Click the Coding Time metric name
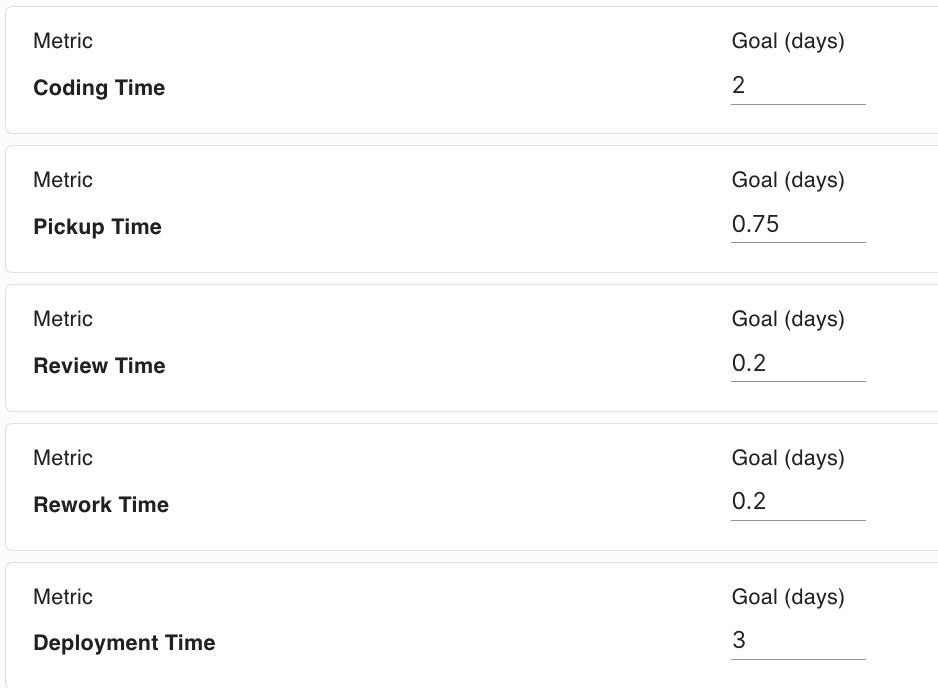Screen dimensions: 938x688 pyautogui.click(x=99, y=88)
